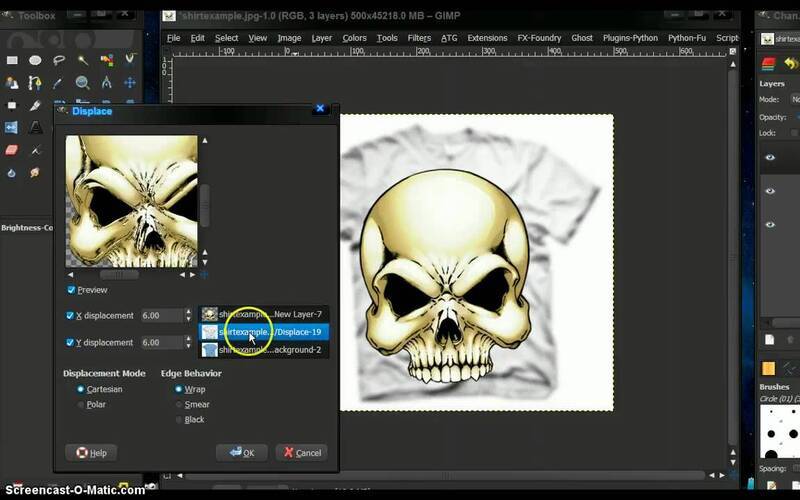The width and height of the screenshot is (800, 500).
Task: Select the Zoom magnifier tool
Action: click(82, 83)
